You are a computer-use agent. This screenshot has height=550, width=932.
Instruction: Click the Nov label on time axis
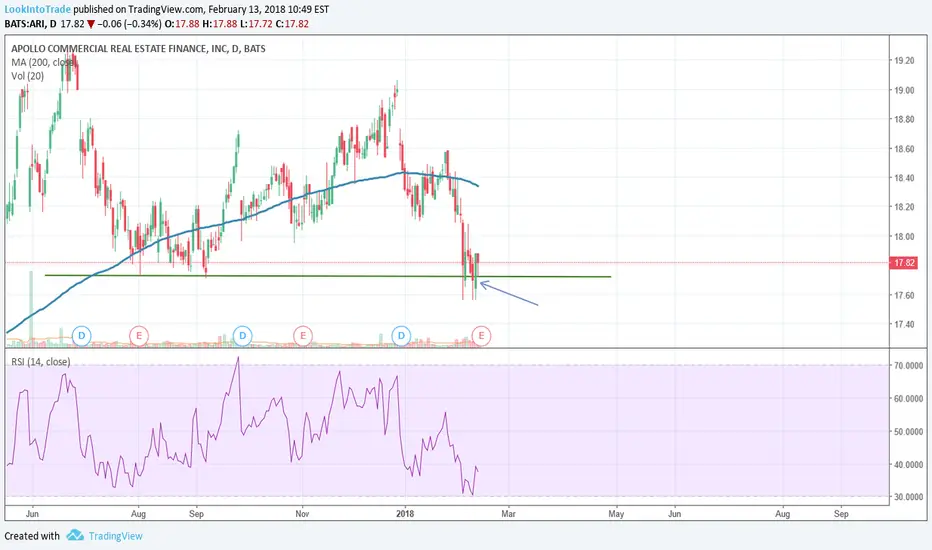302,514
